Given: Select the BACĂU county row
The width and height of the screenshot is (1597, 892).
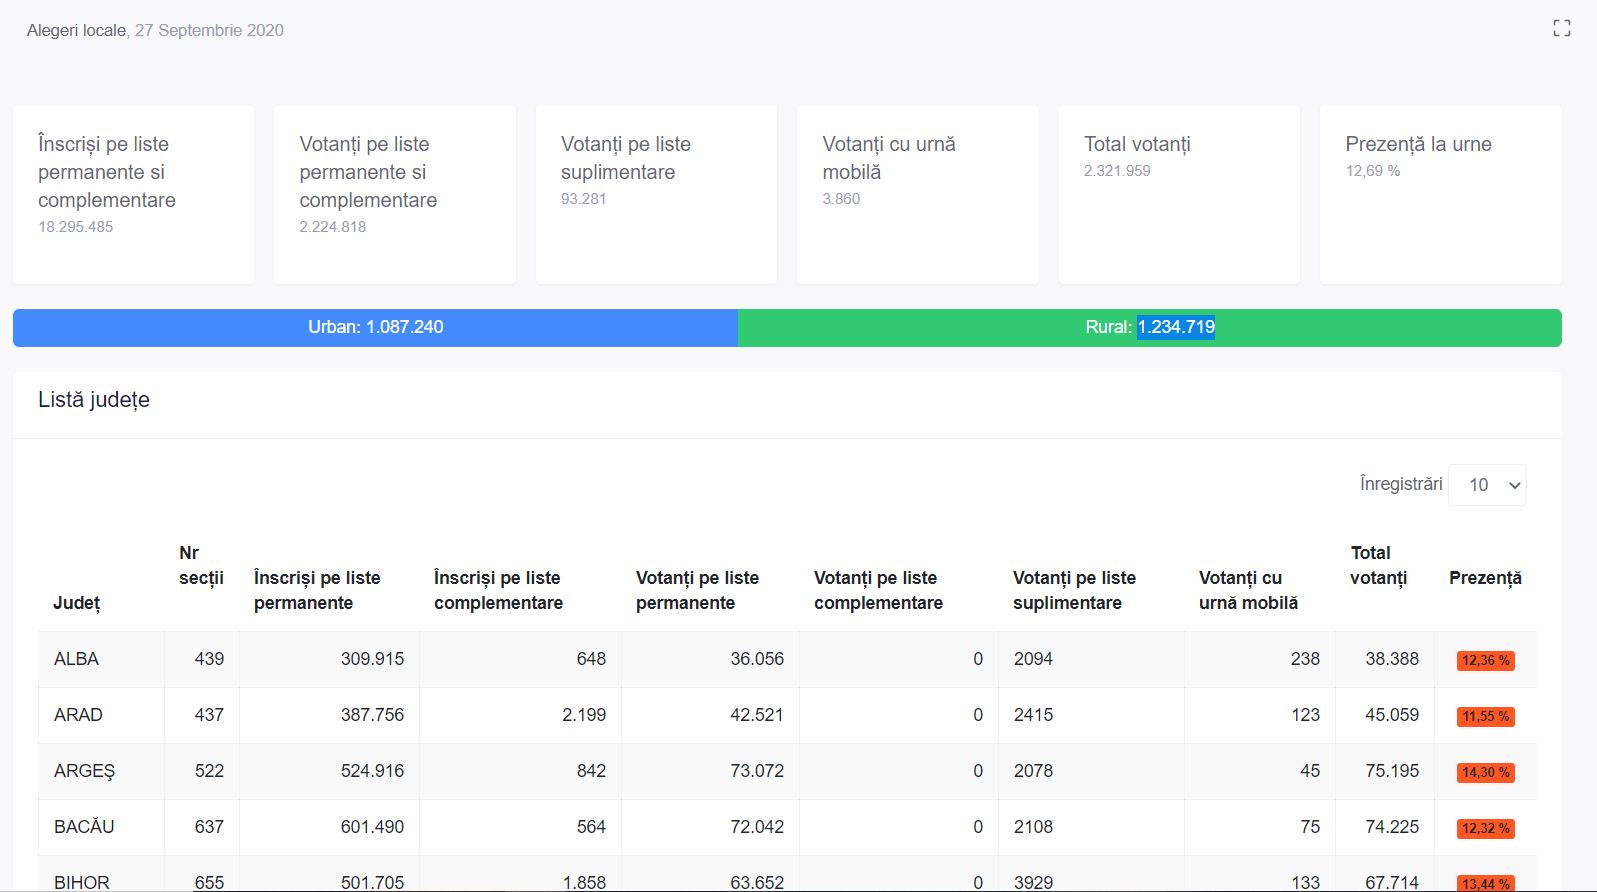Looking at the screenshot, I should coord(84,827).
